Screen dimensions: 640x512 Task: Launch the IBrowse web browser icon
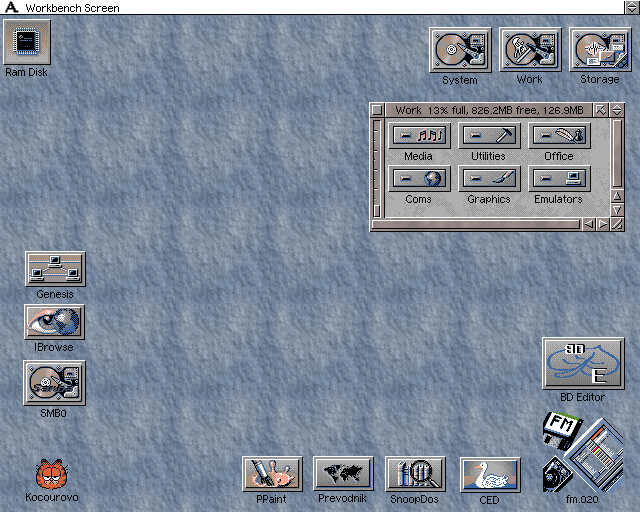coord(54,322)
